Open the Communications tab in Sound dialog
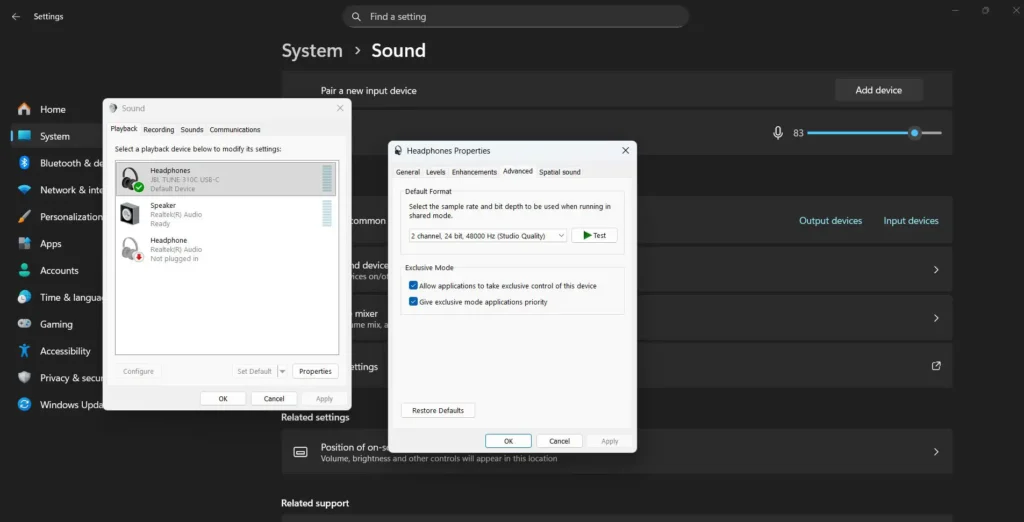The image size is (1024, 522). [x=235, y=129]
